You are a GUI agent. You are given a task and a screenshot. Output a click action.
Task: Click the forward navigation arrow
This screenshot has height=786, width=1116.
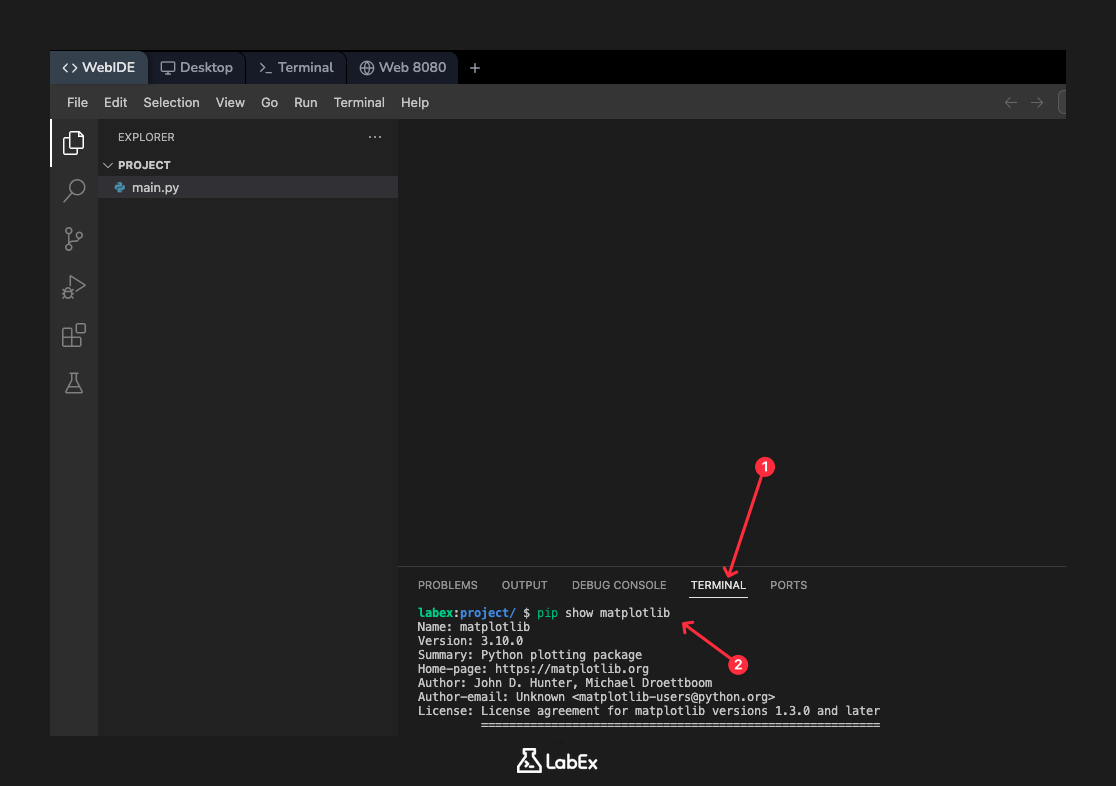(1036, 101)
